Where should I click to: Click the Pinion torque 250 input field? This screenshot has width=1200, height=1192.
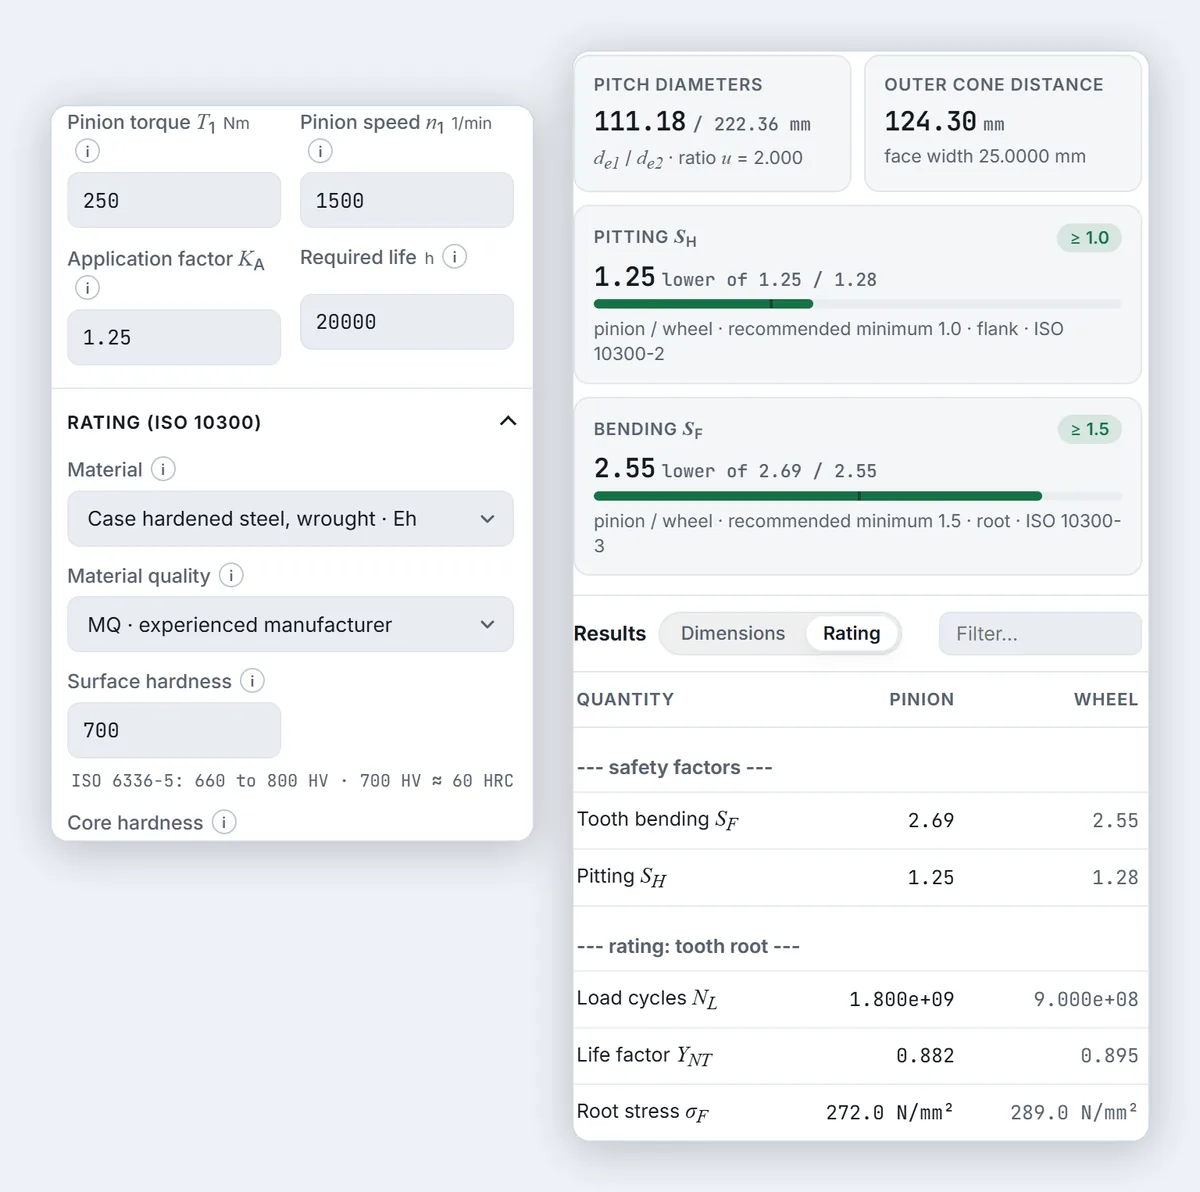pos(174,200)
